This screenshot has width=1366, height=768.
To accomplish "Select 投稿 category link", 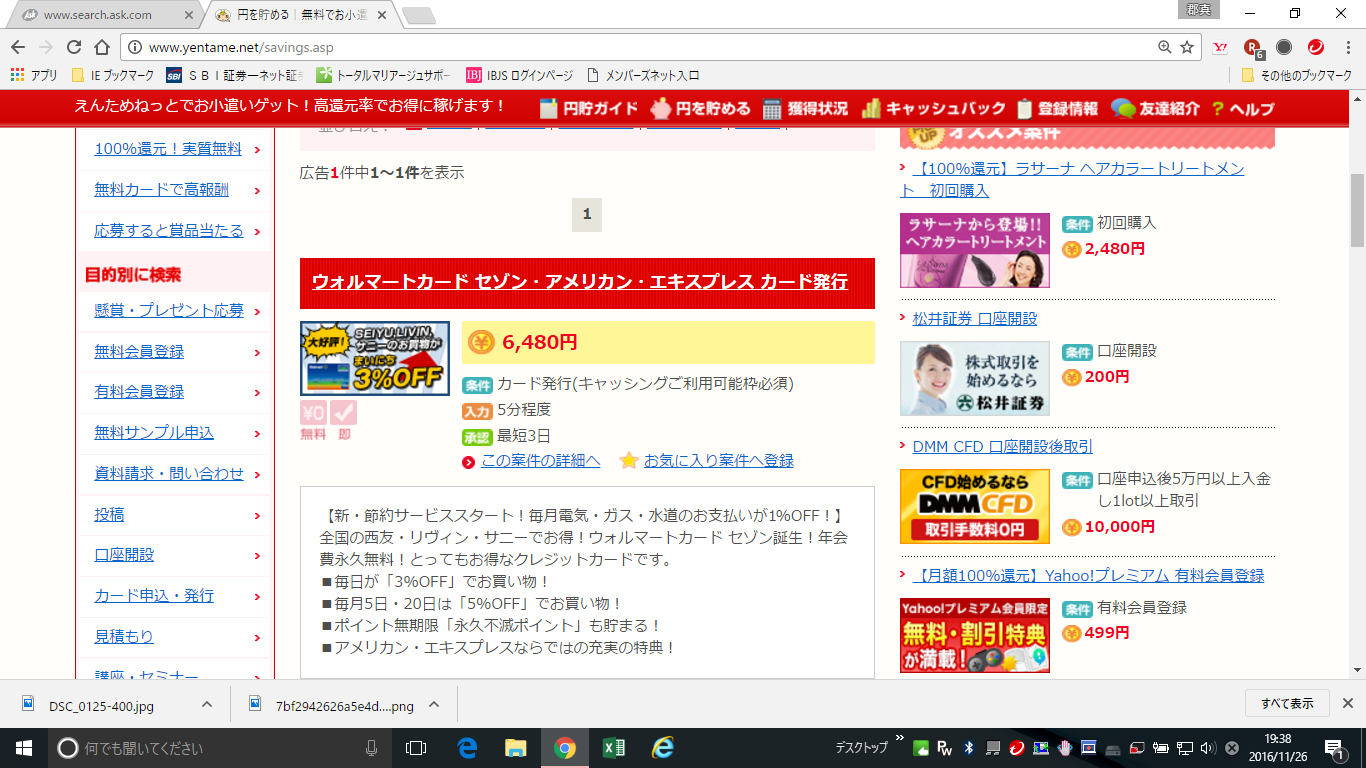I will click(109, 515).
